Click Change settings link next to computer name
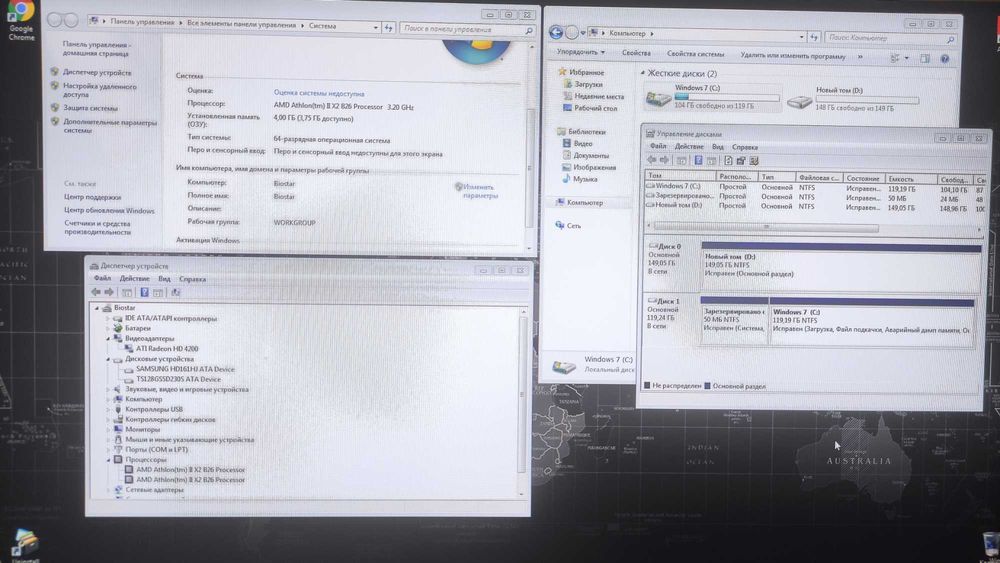The image size is (1000, 563). coord(480,191)
